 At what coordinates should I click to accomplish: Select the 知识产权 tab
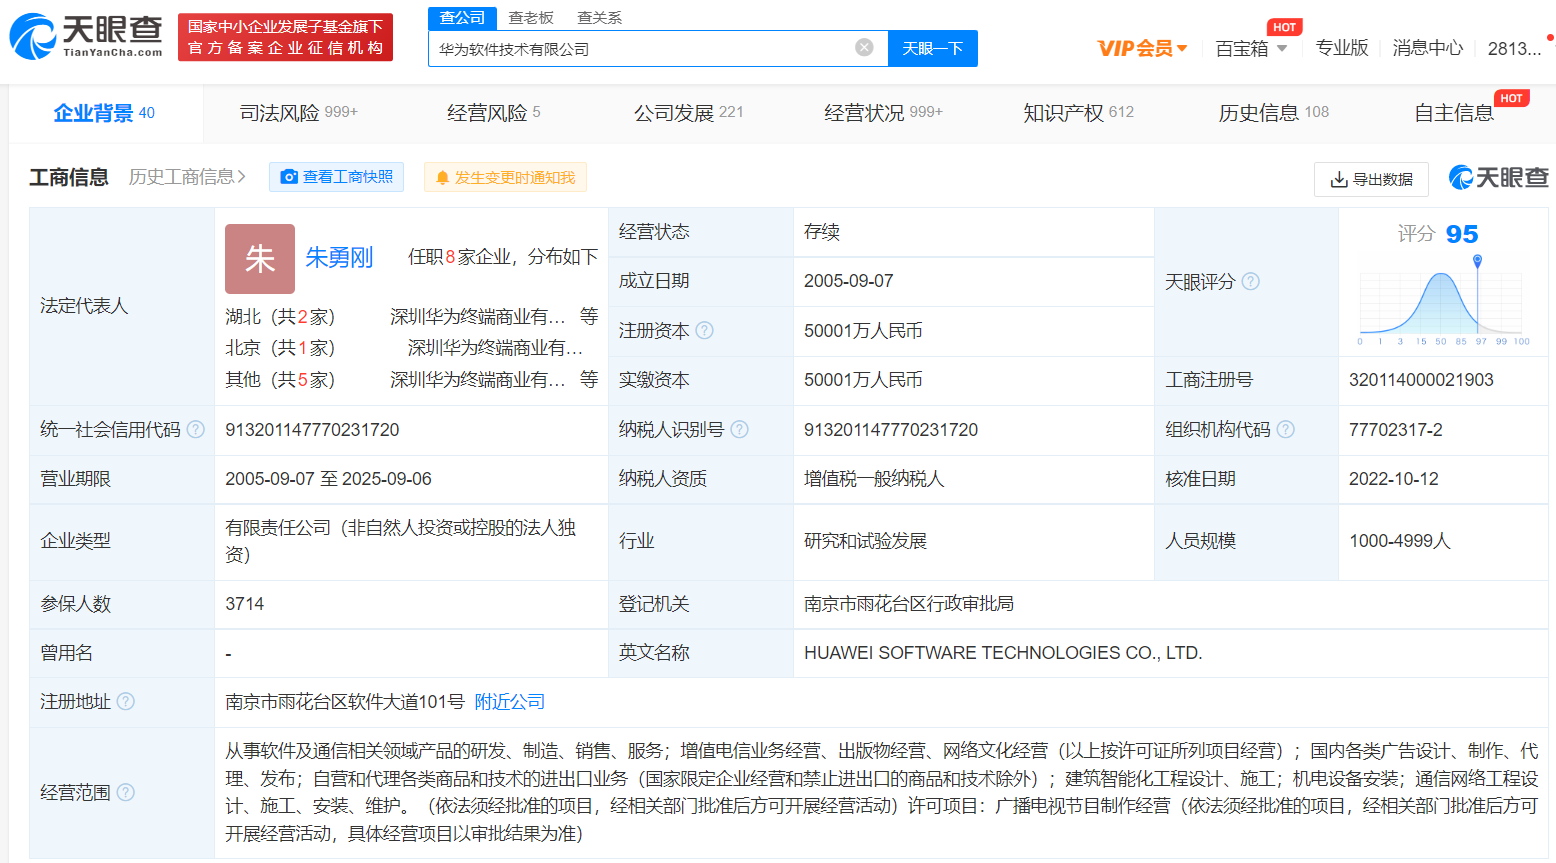click(1078, 113)
